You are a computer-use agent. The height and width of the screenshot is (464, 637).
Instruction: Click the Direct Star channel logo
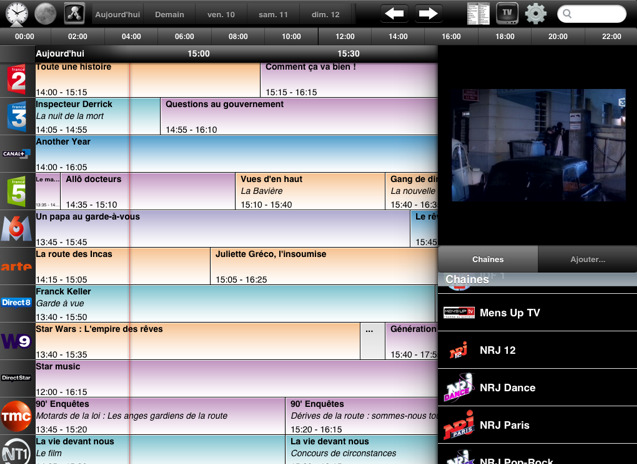pyautogui.click(x=16, y=378)
